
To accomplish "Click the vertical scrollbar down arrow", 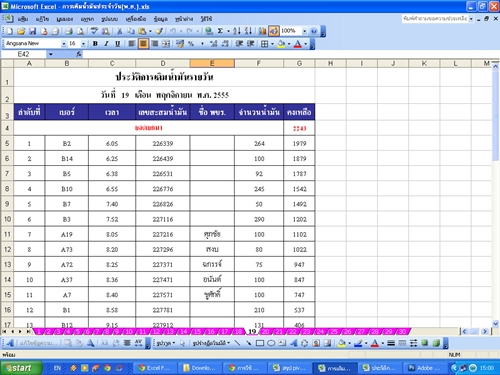I will [495, 323].
